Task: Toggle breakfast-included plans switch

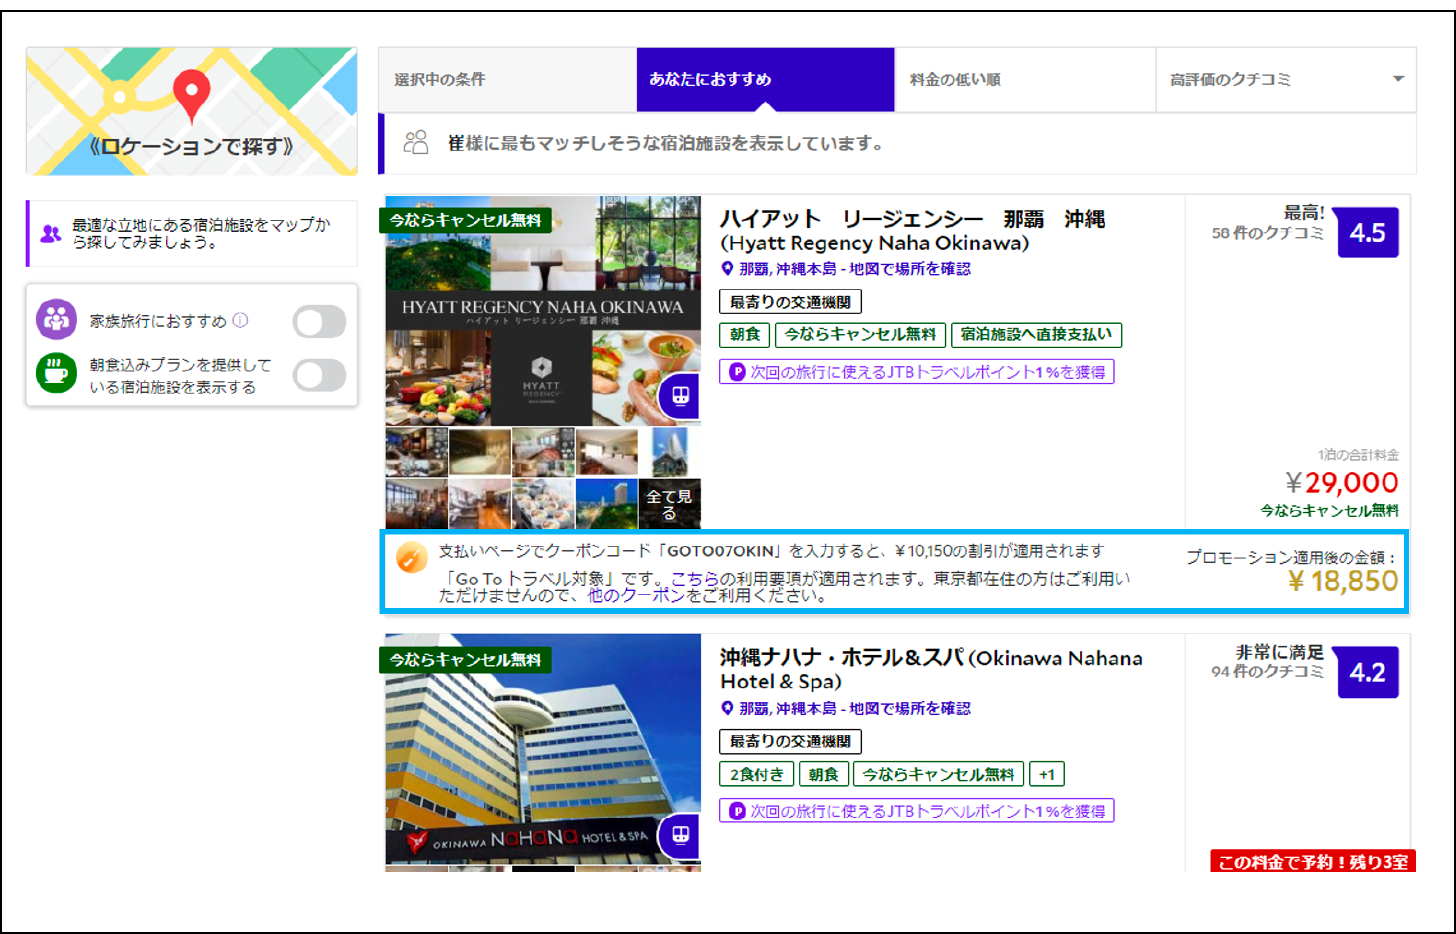Action: (x=319, y=375)
